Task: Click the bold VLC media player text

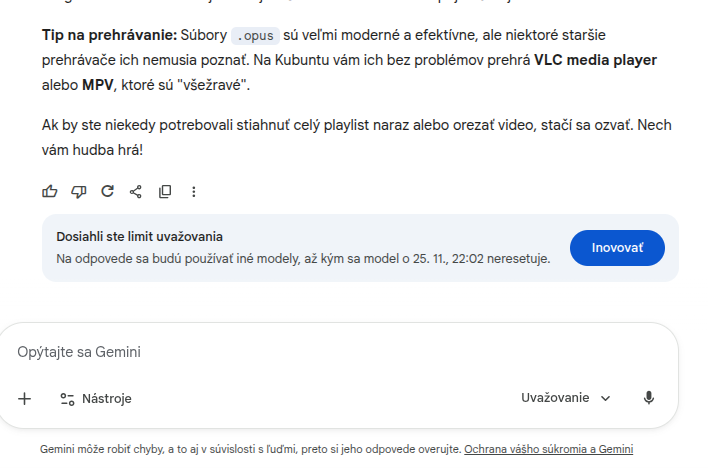Action: click(595, 60)
